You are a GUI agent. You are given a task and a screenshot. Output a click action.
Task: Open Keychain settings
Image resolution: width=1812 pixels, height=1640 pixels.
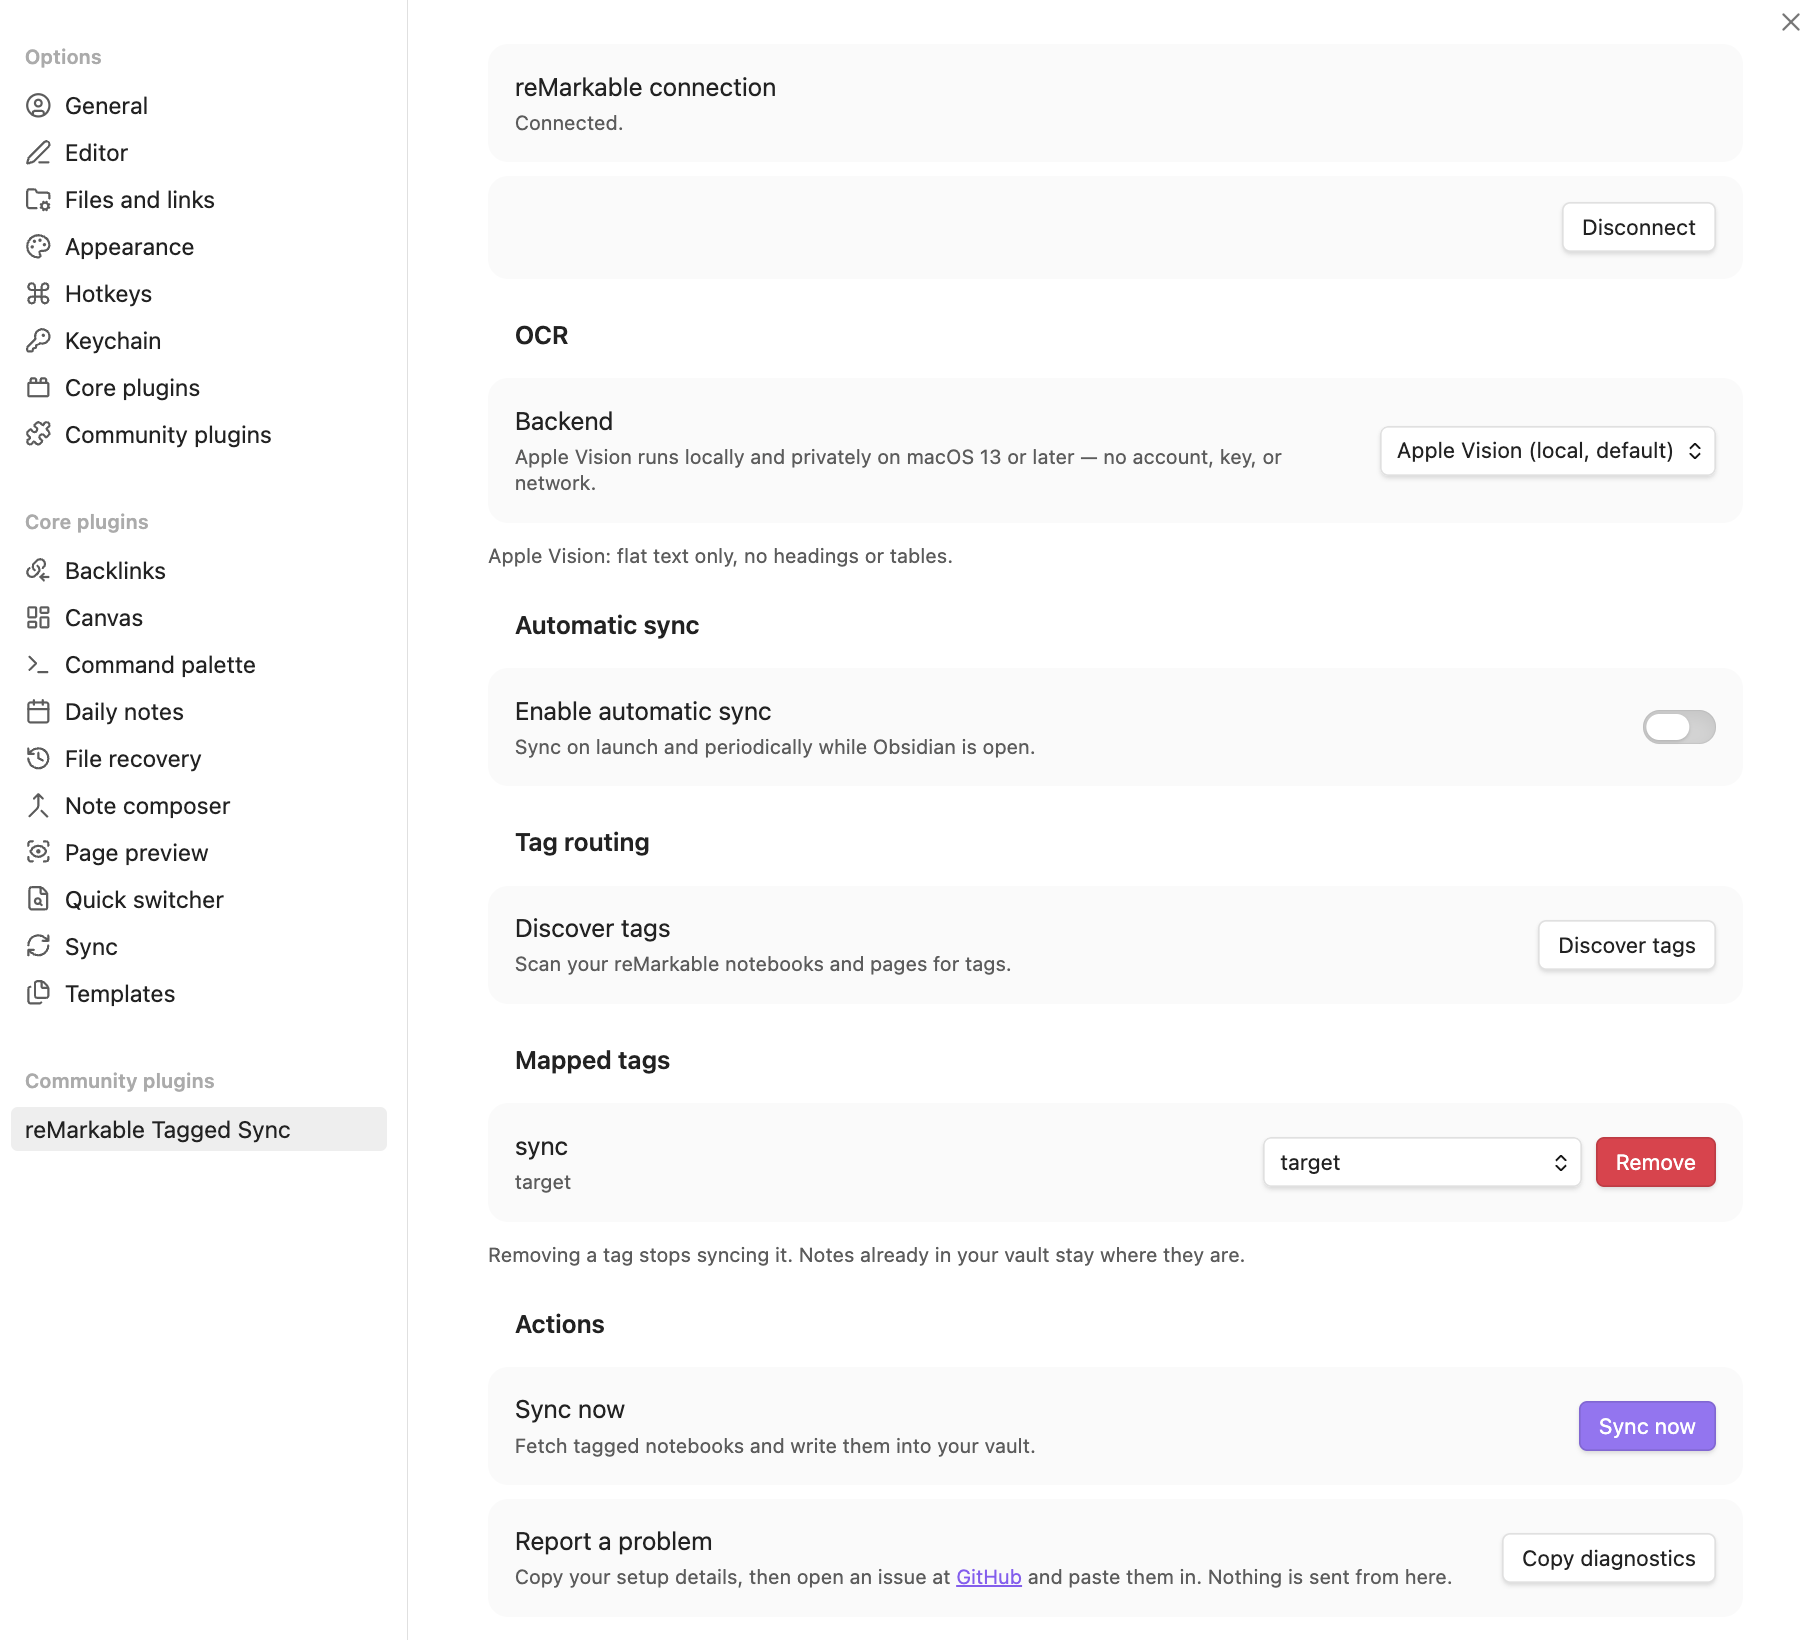[199, 341]
